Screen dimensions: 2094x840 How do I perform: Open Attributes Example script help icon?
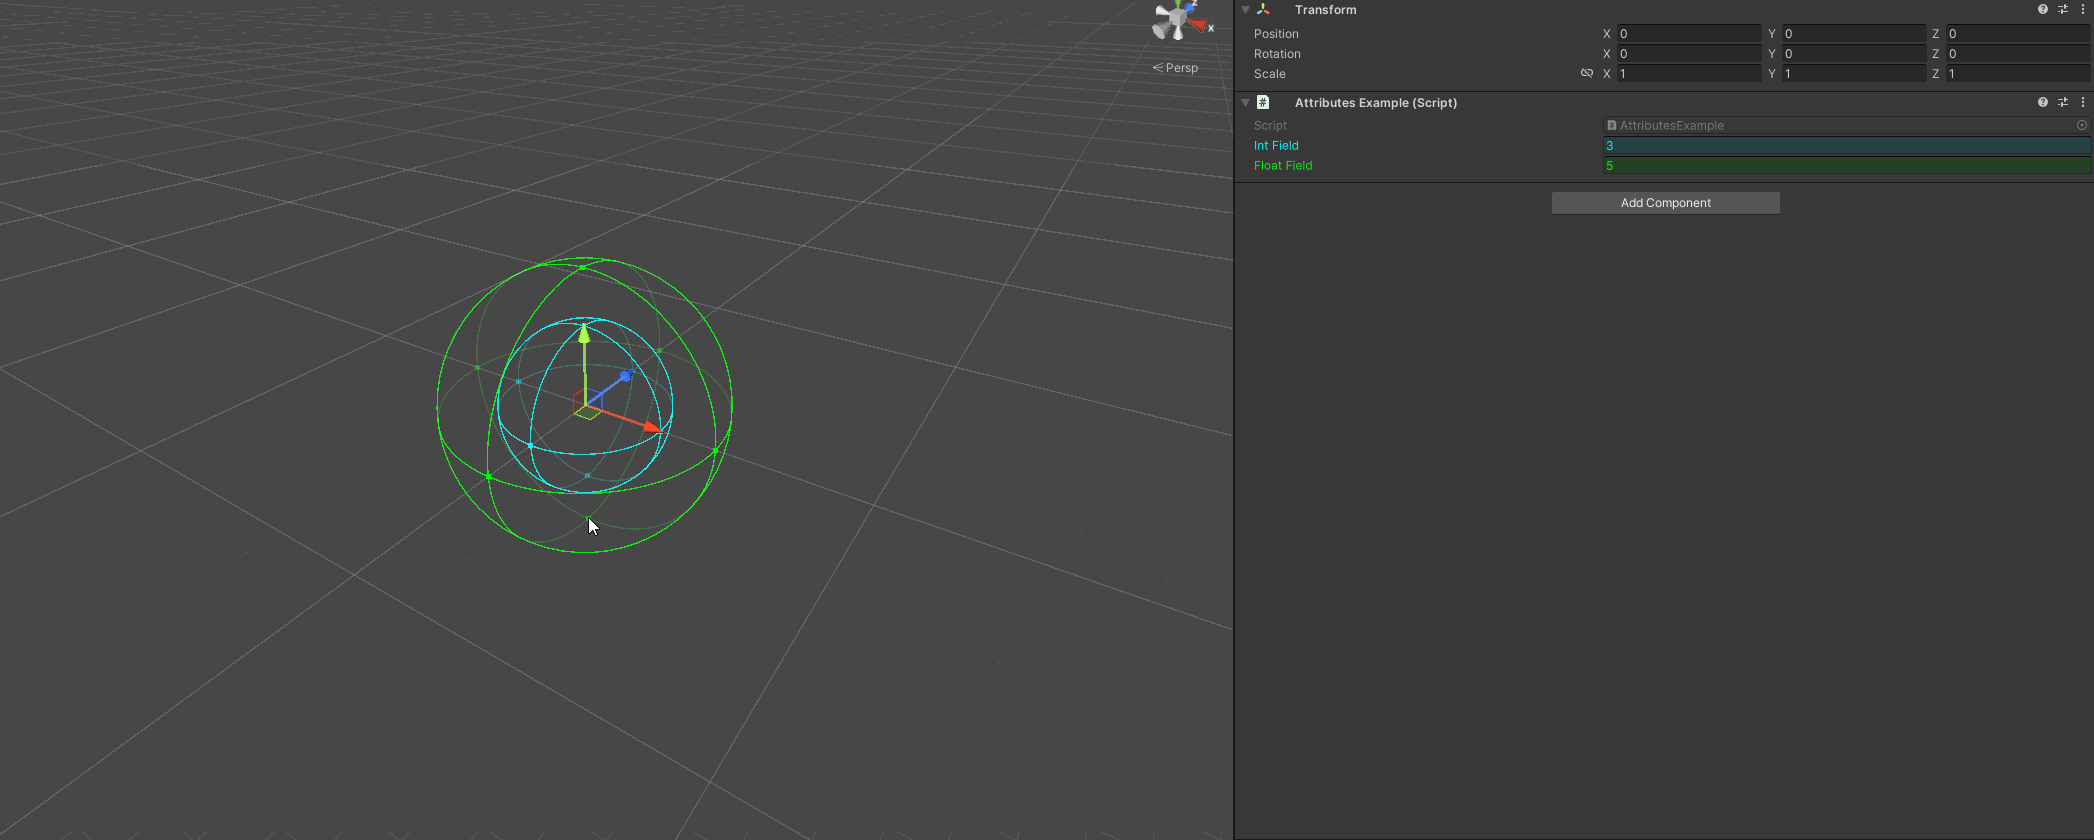tap(2042, 102)
